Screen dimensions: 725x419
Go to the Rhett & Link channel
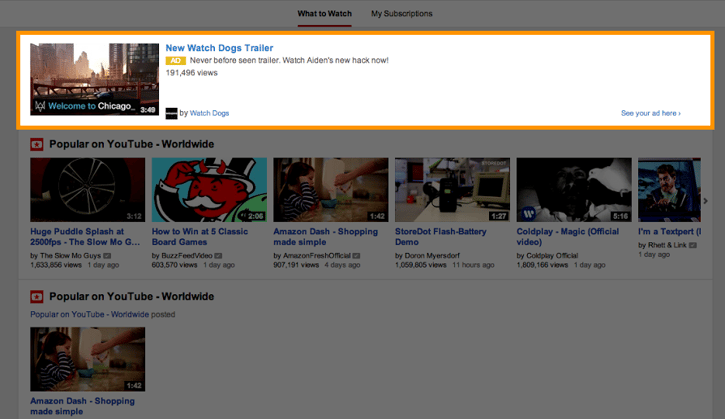pos(667,245)
